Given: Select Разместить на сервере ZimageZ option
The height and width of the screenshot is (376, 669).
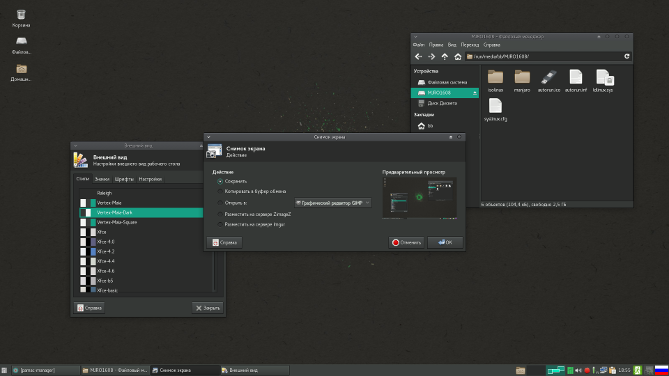Looking at the screenshot, I should (x=254, y=214).
